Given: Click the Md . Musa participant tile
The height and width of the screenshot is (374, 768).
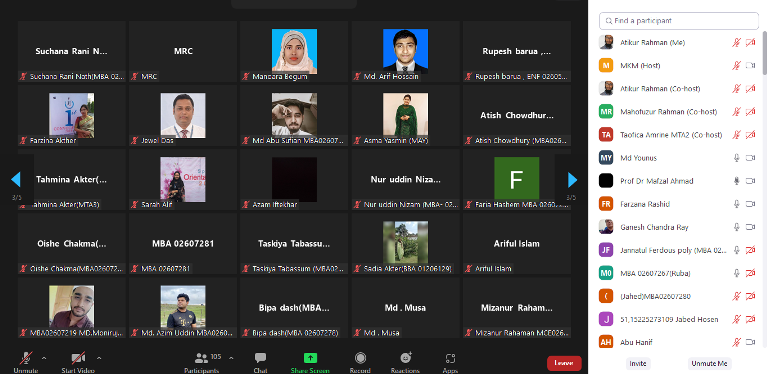Looking at the screenshot, I should 406,307.
